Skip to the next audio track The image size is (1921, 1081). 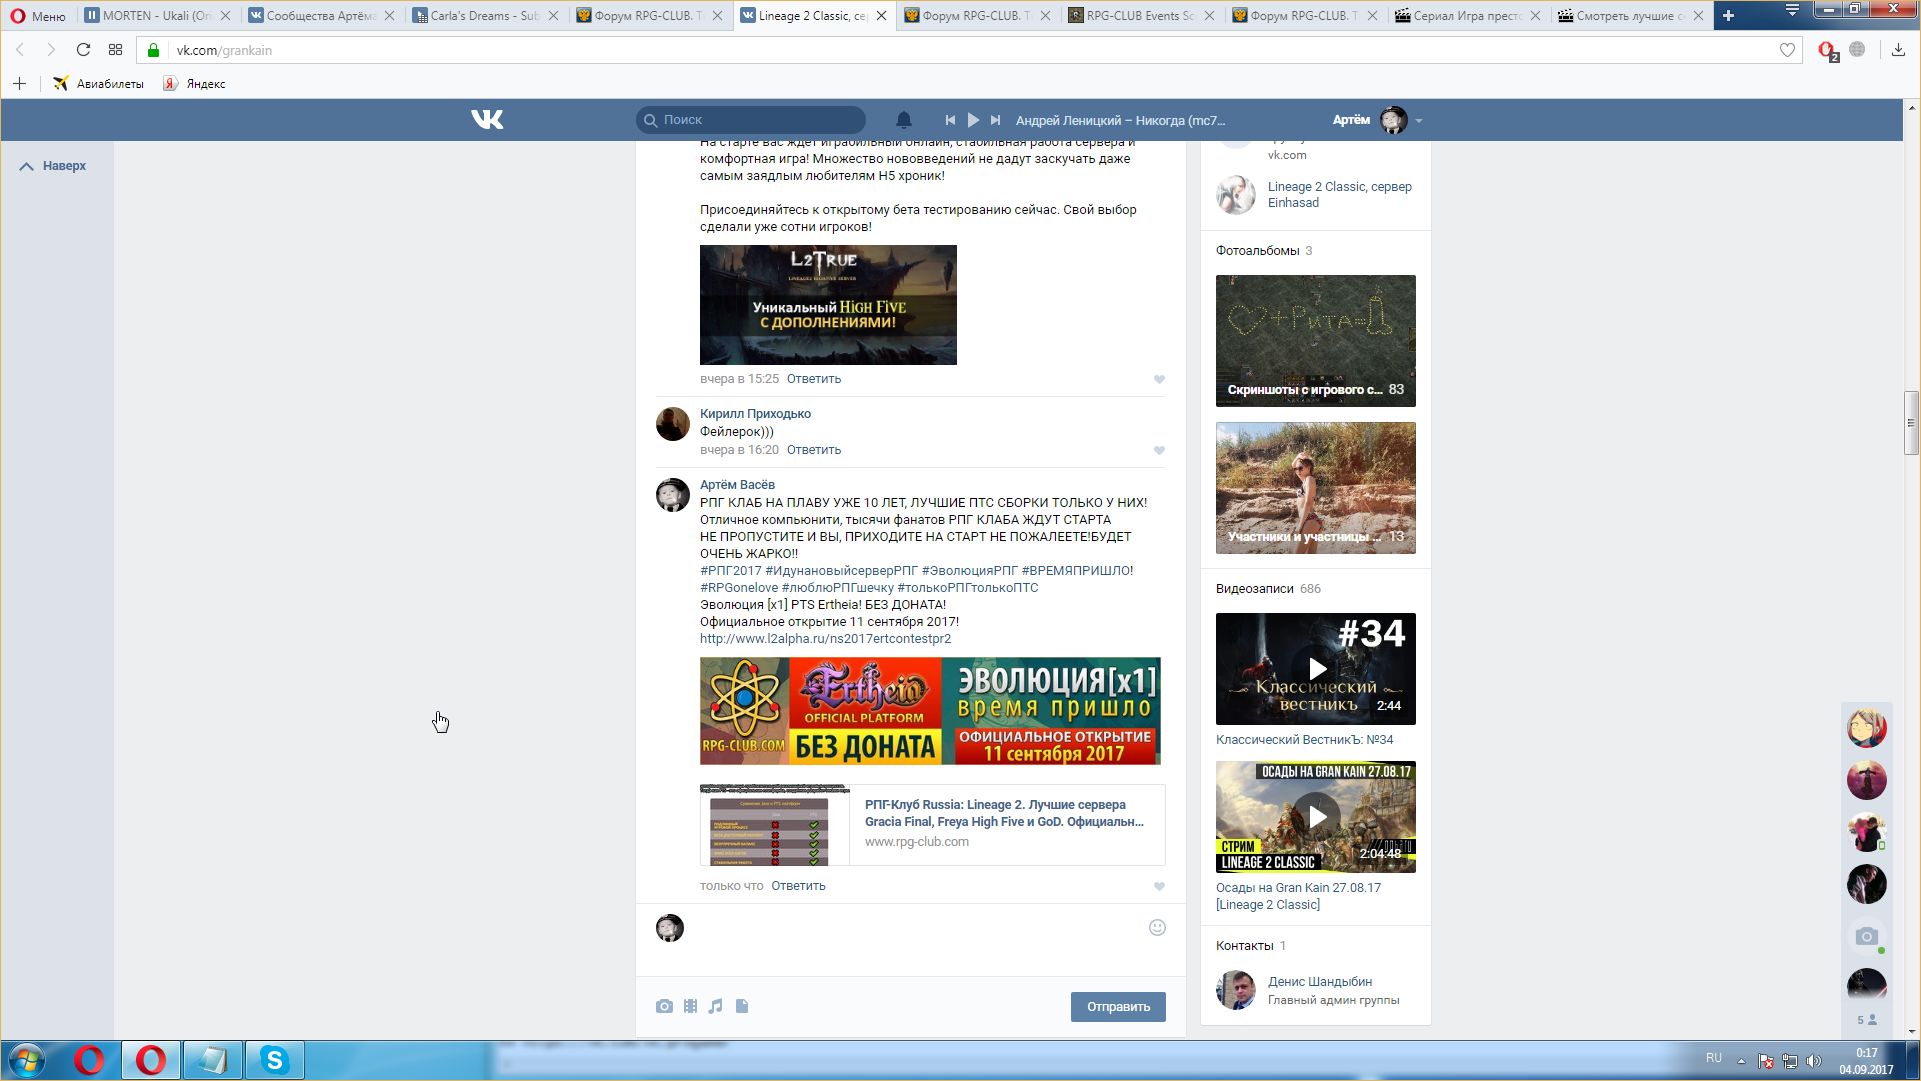coord(995,120)
